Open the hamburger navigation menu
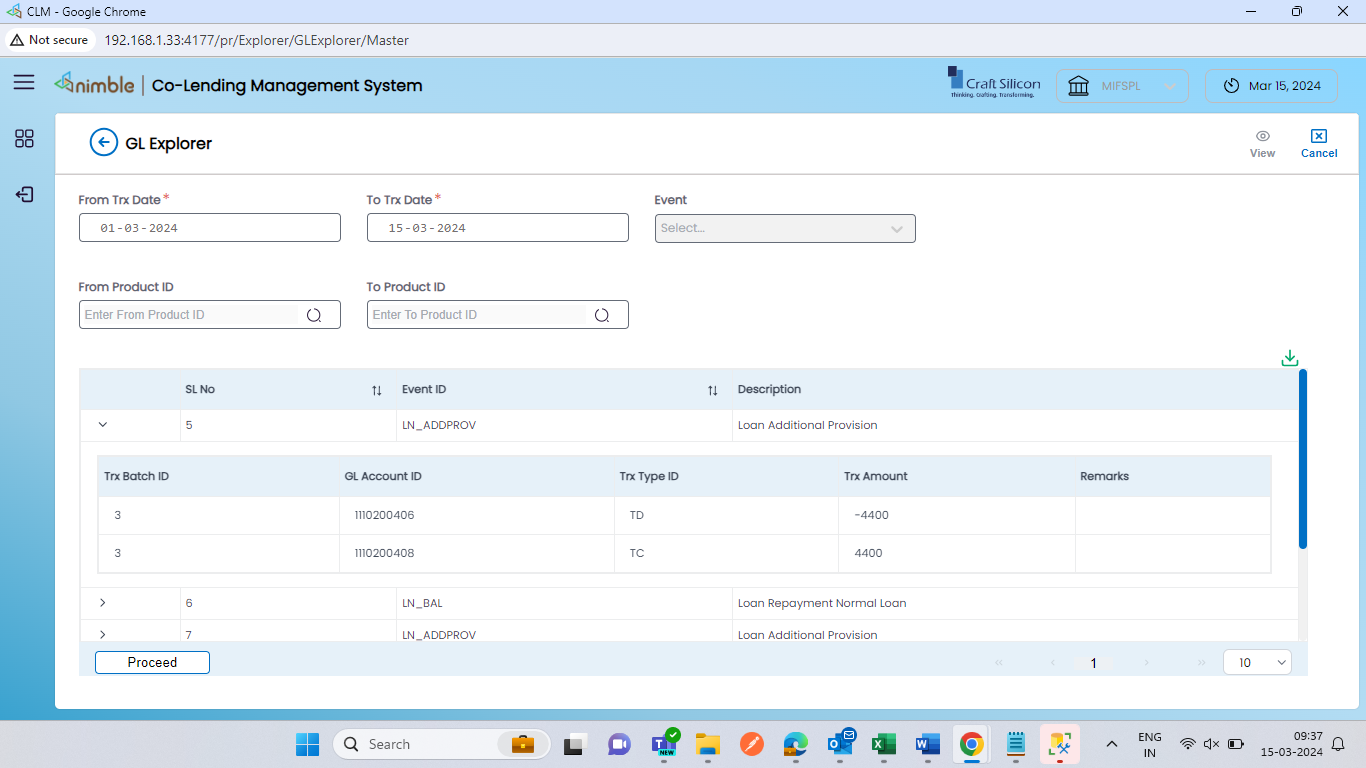The width and height of the screenshot is (1366, 768). pyautogui.click(x=24, y=83)
